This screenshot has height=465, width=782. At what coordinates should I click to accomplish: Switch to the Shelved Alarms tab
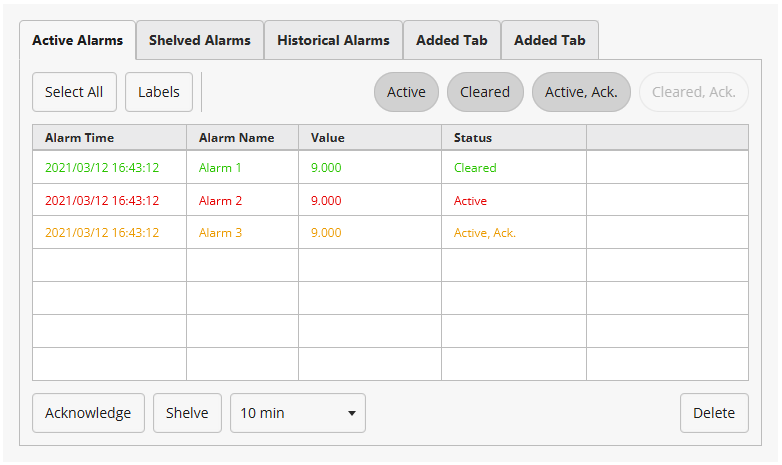click(200, 41)
